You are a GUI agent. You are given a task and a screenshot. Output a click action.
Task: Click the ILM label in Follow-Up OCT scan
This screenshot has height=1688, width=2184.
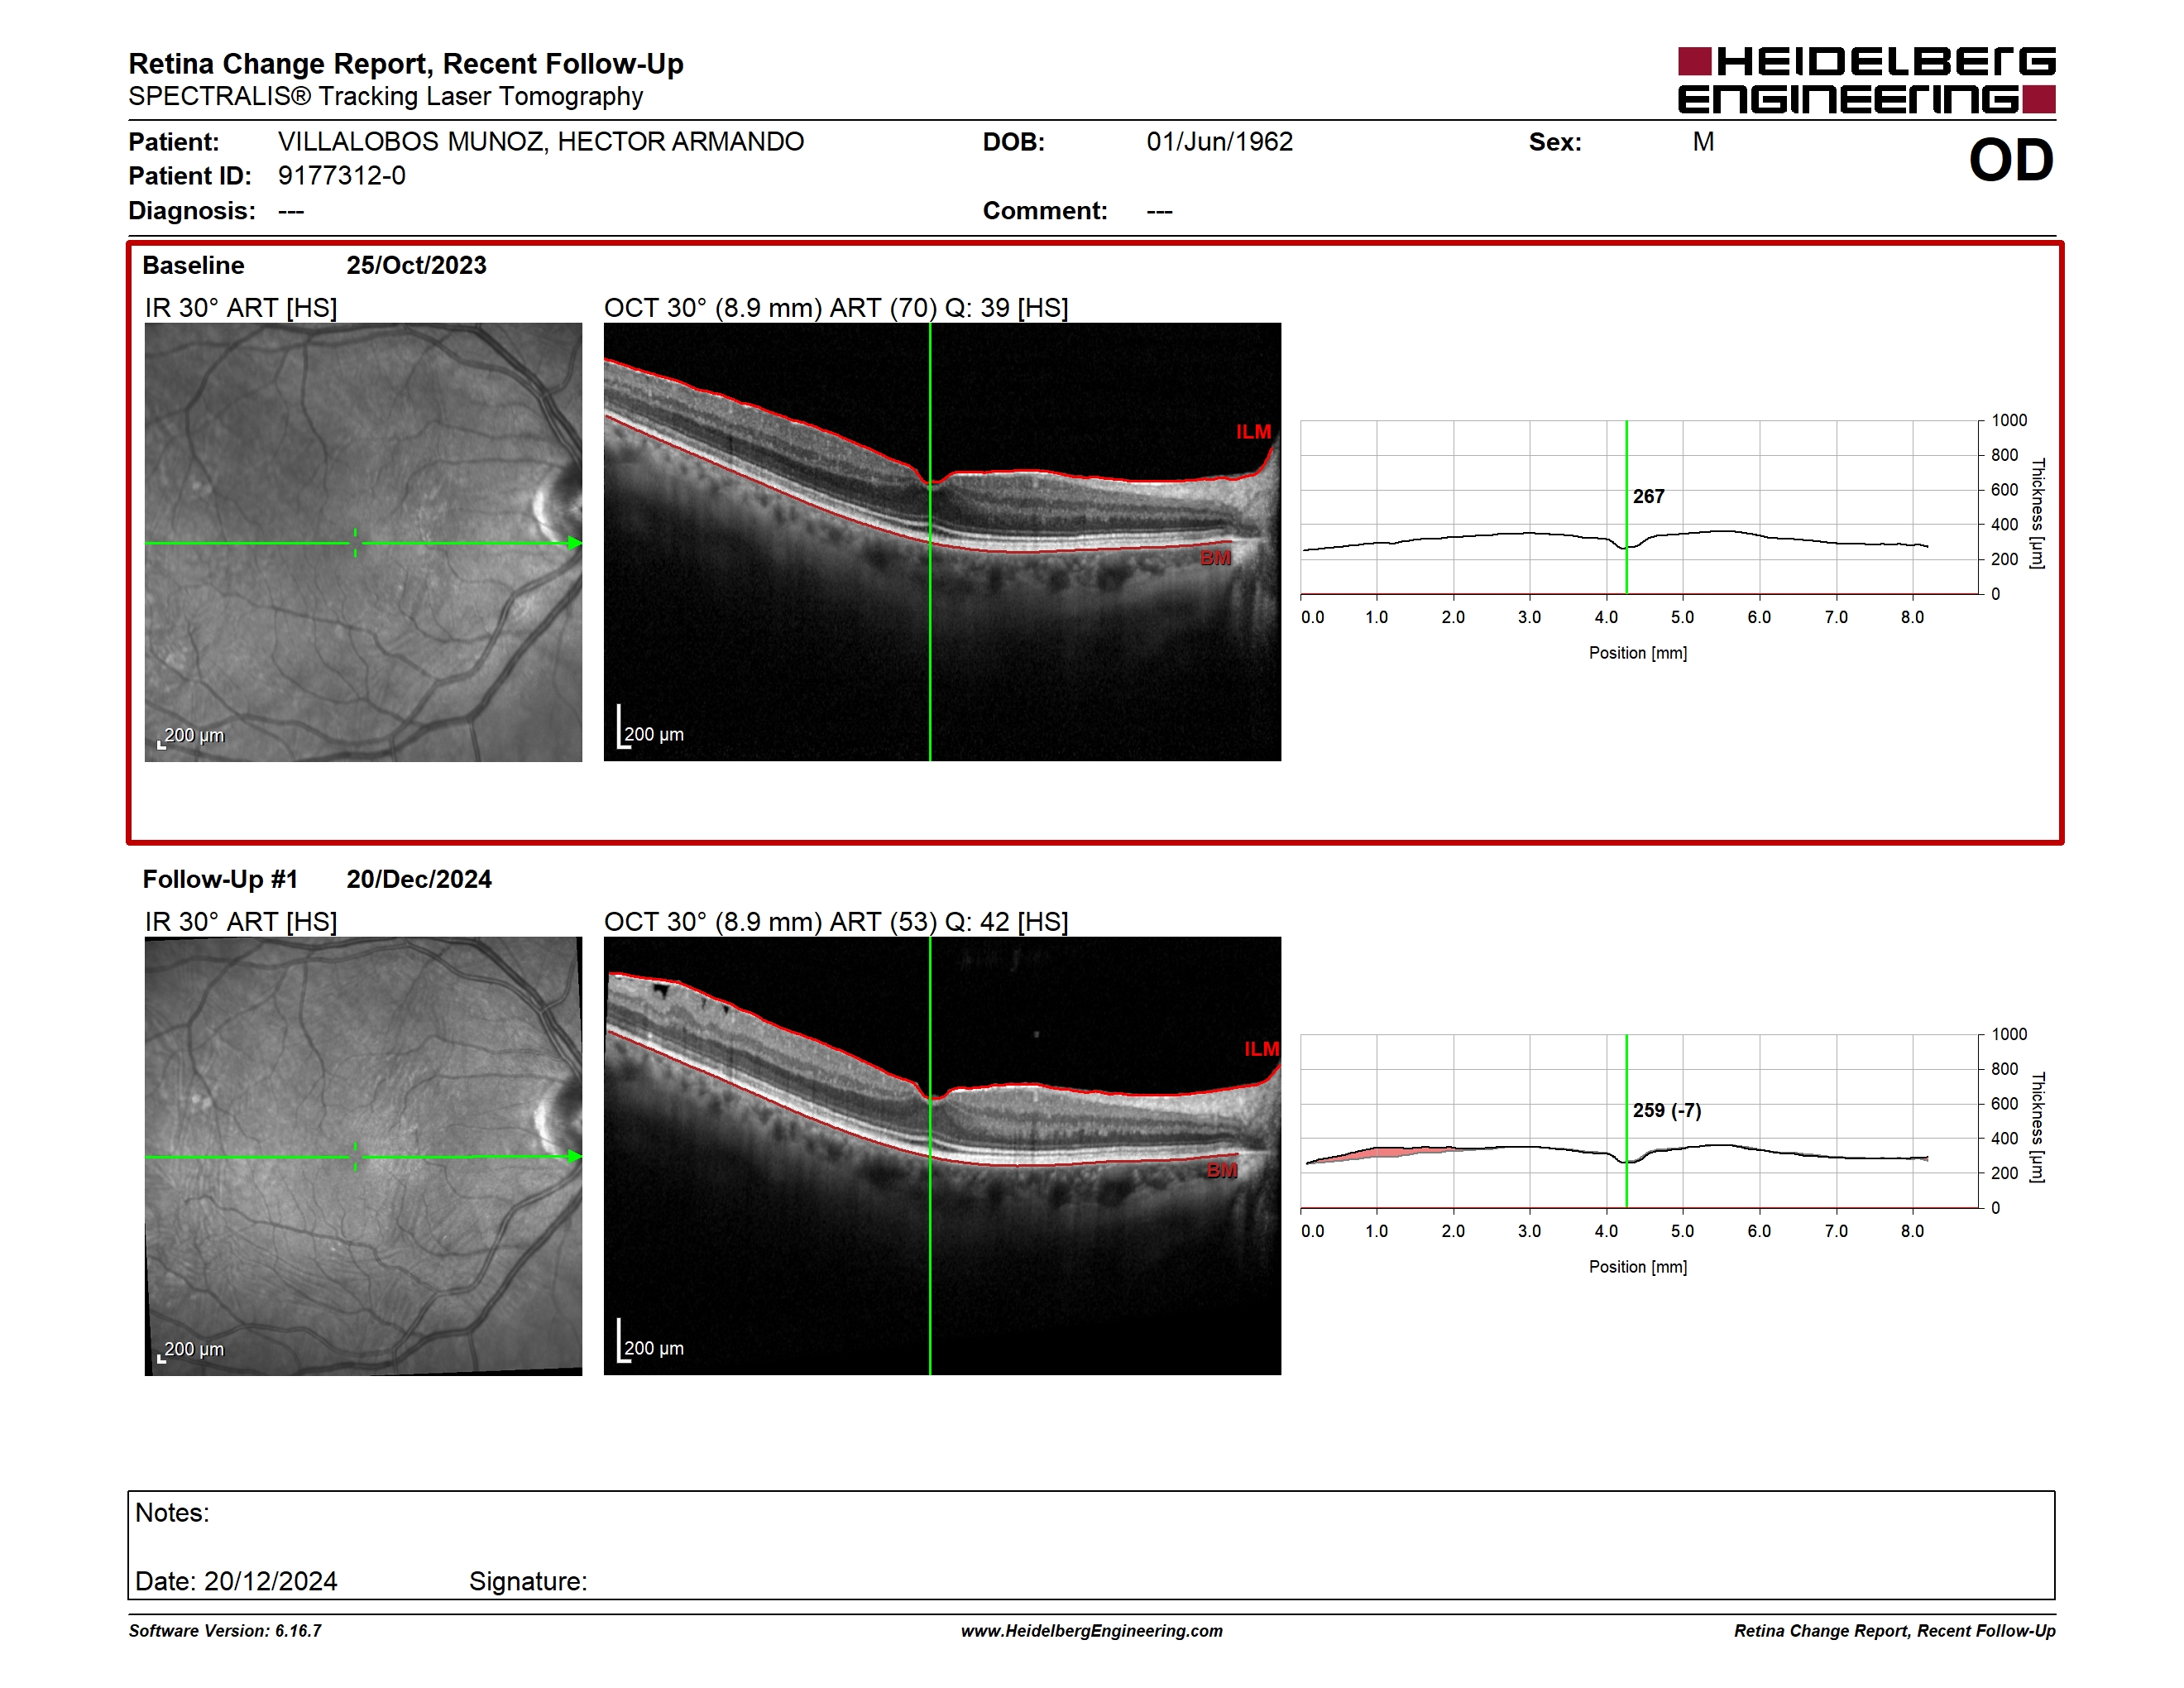tap(1262, 1049)
